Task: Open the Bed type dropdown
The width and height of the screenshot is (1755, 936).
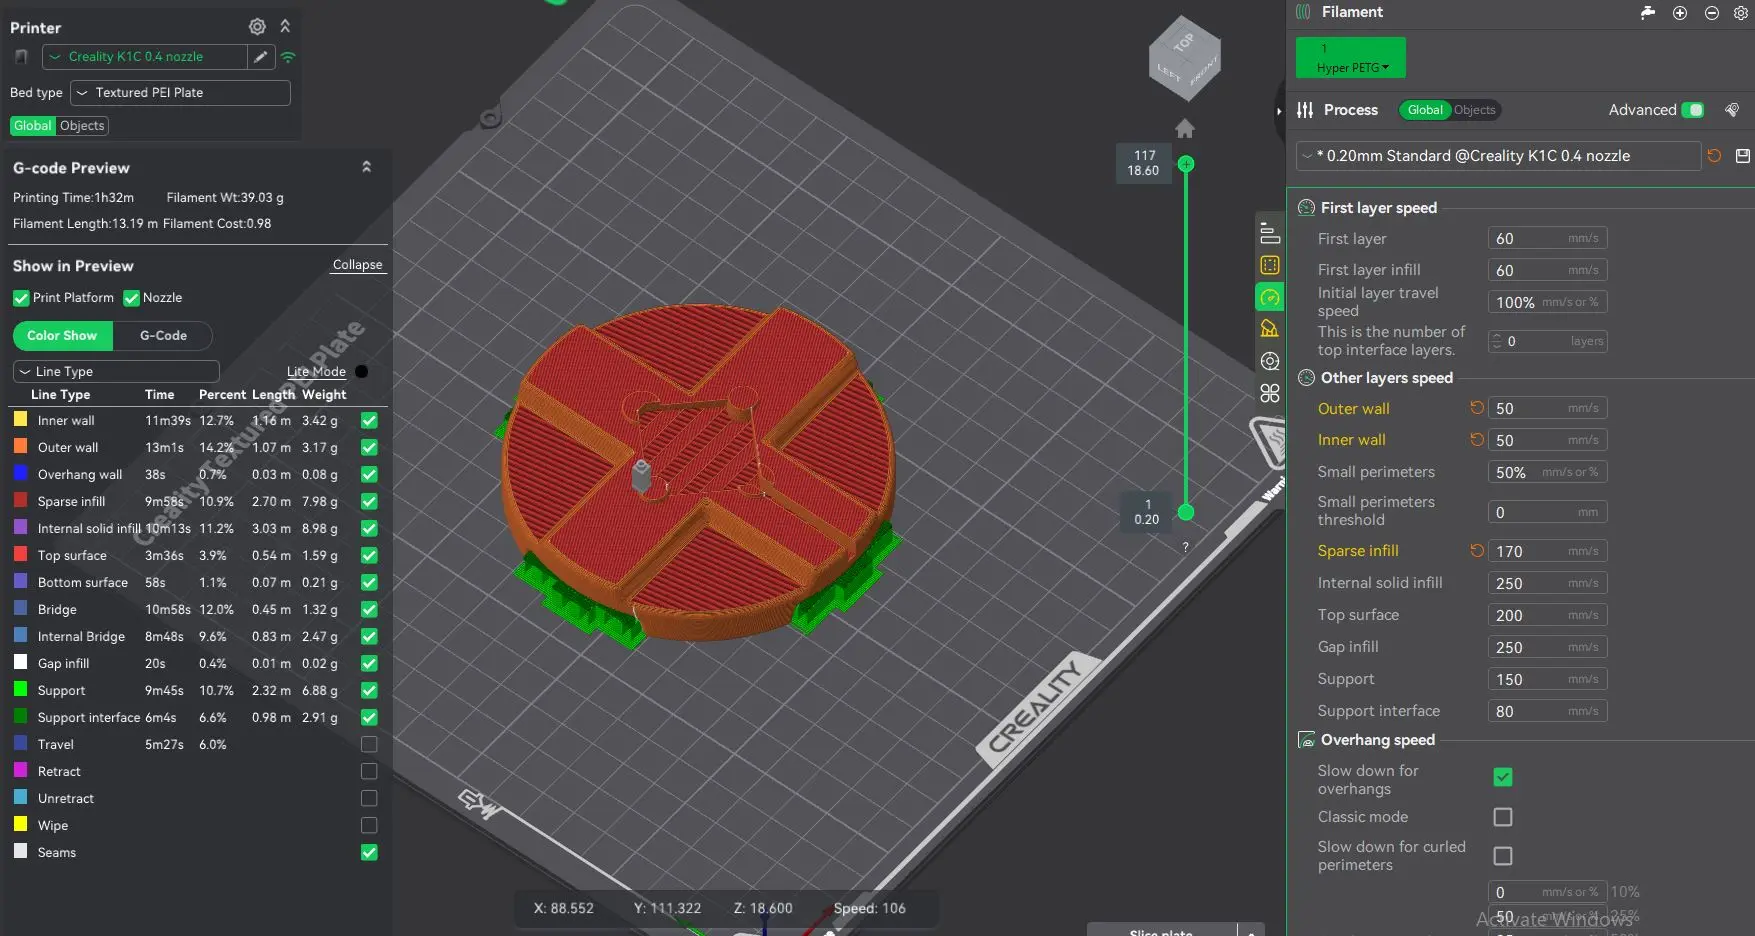Action: (x=180, y=93)
